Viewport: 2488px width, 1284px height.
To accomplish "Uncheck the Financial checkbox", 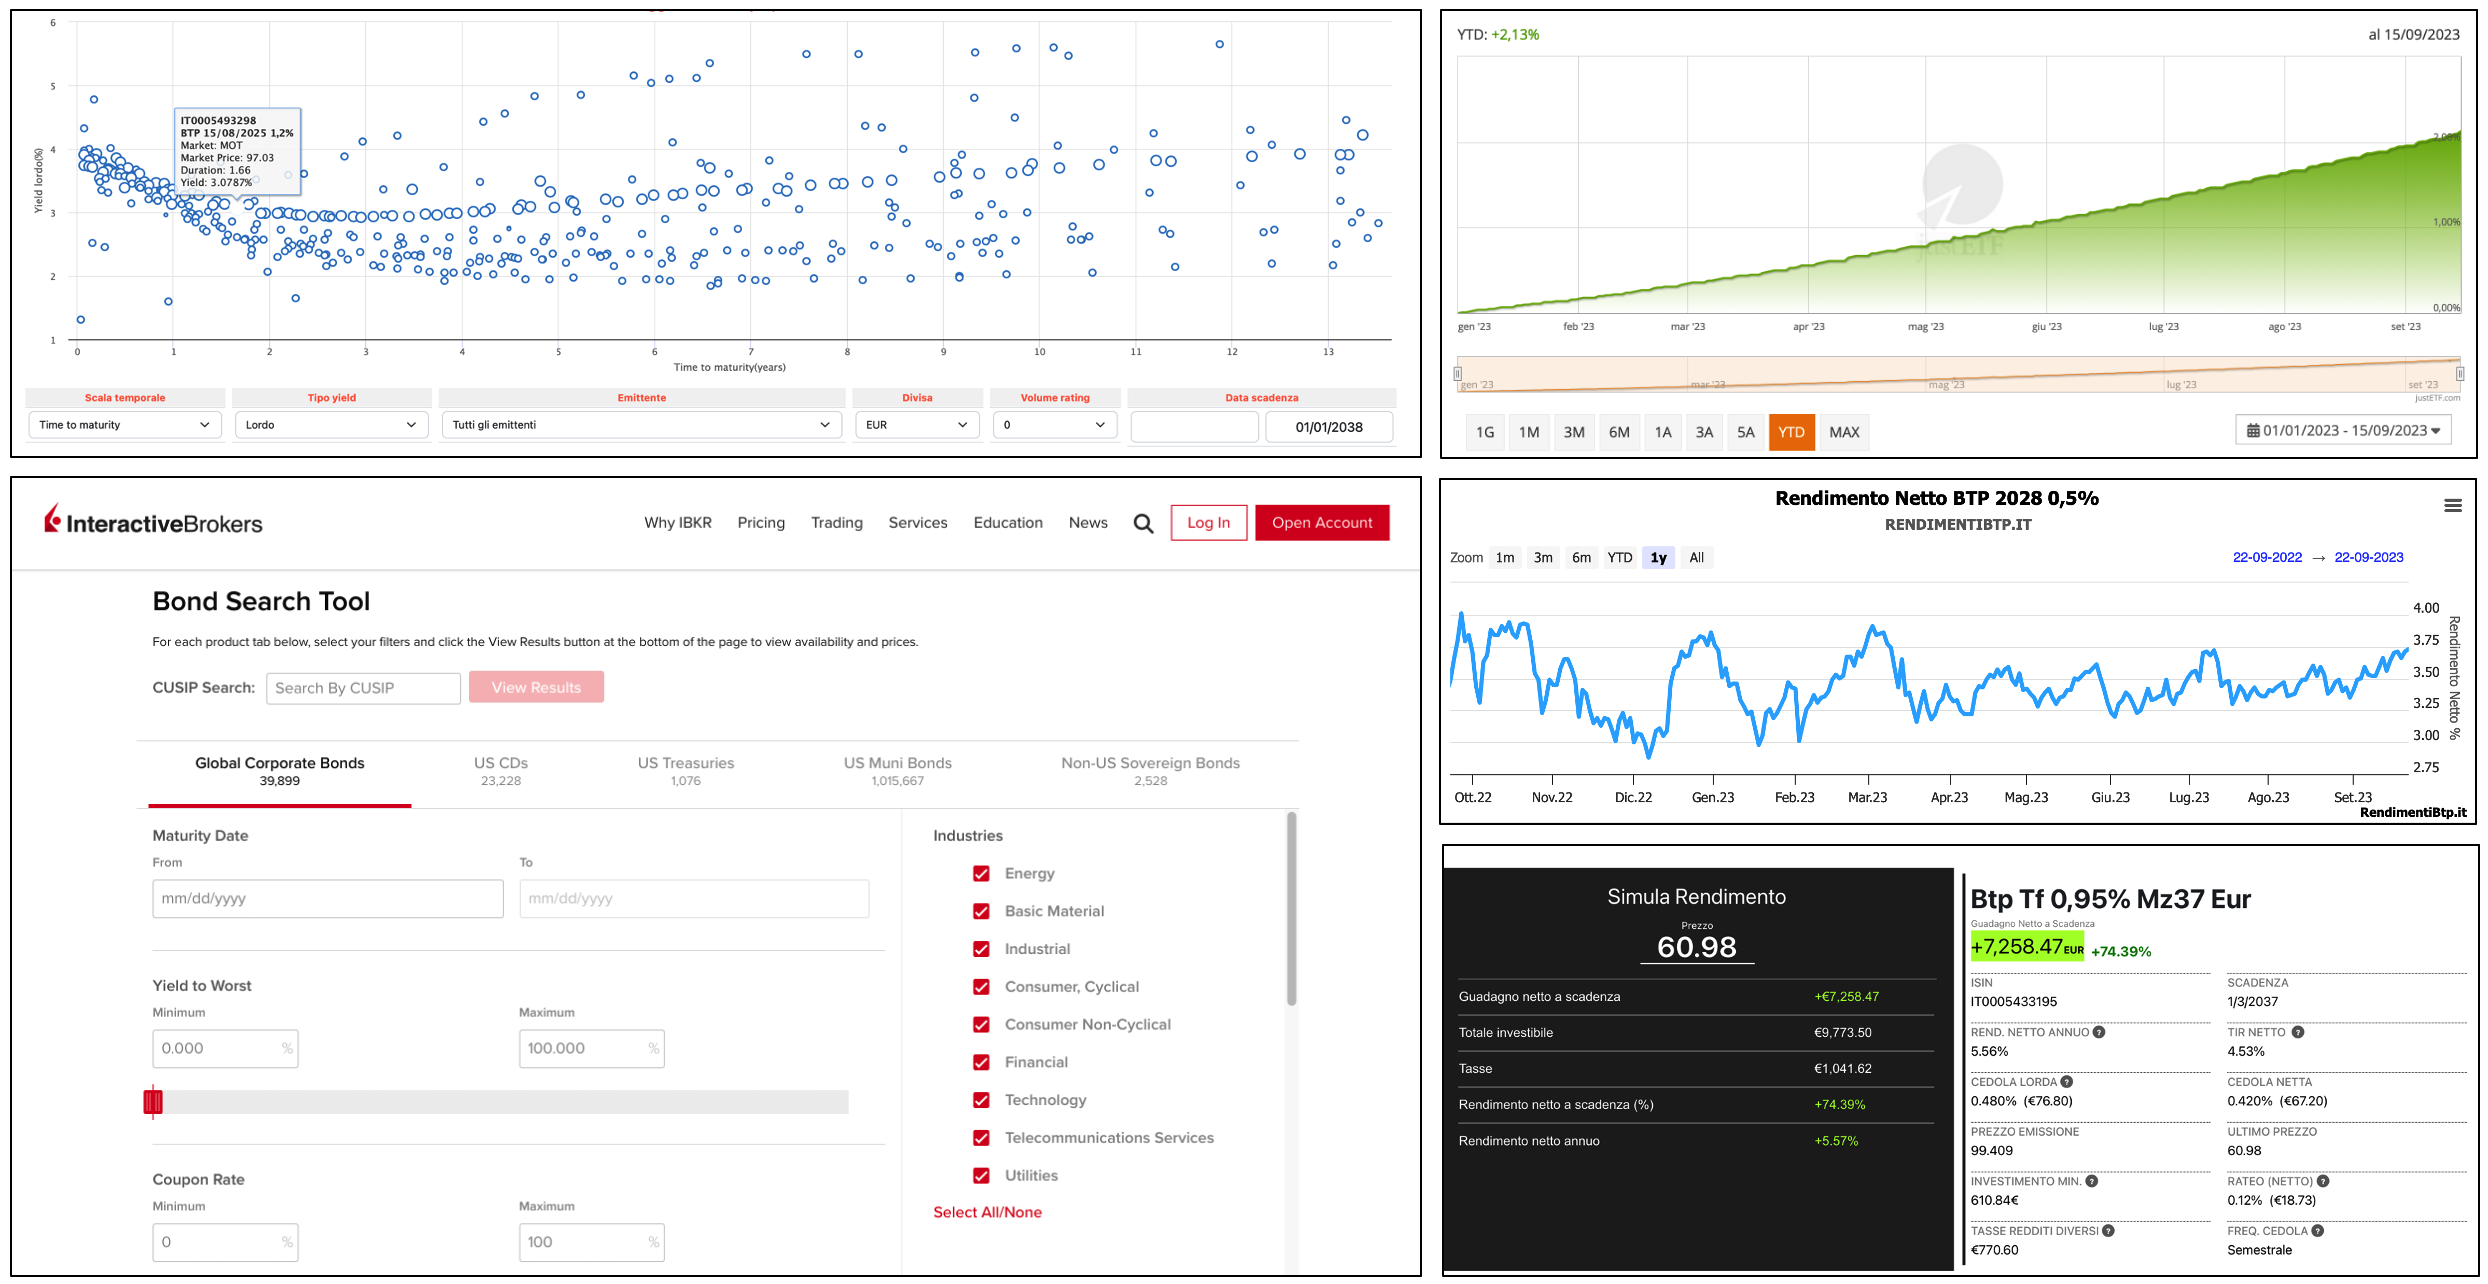I will pos(981,1062).
